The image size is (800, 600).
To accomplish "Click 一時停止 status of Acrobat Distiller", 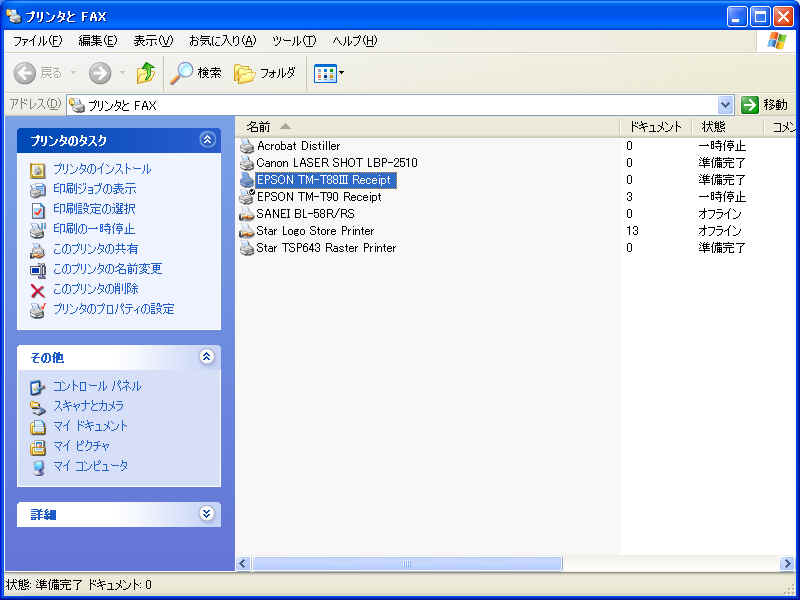I will (x=722, y=146).
